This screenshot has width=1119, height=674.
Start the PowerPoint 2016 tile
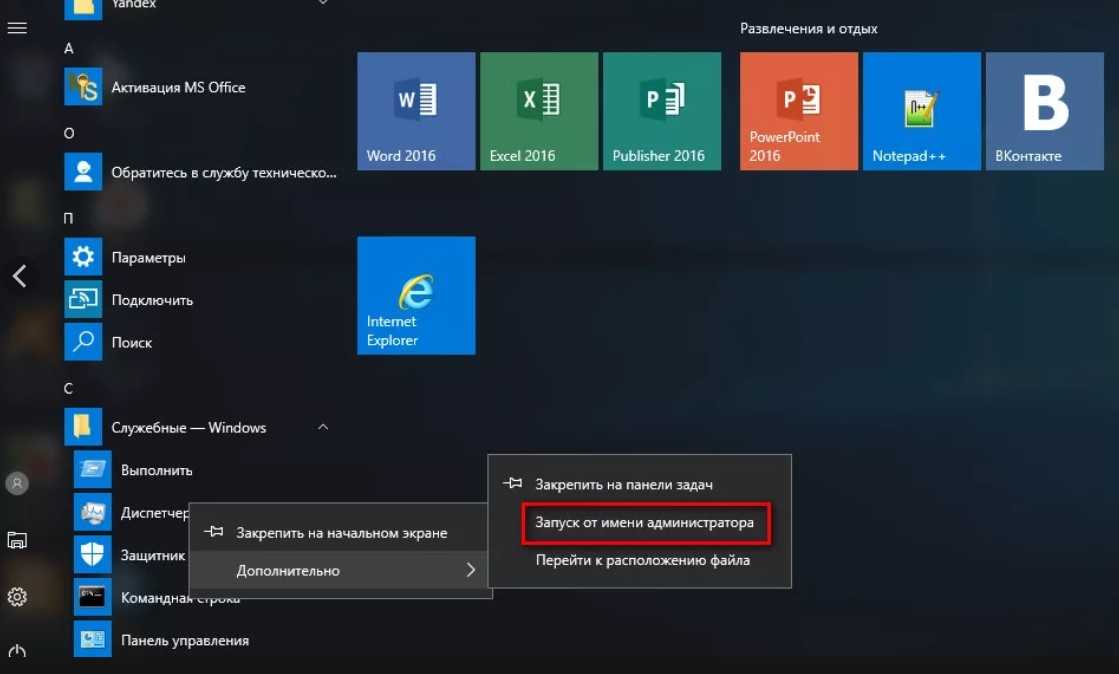(799, 111)
